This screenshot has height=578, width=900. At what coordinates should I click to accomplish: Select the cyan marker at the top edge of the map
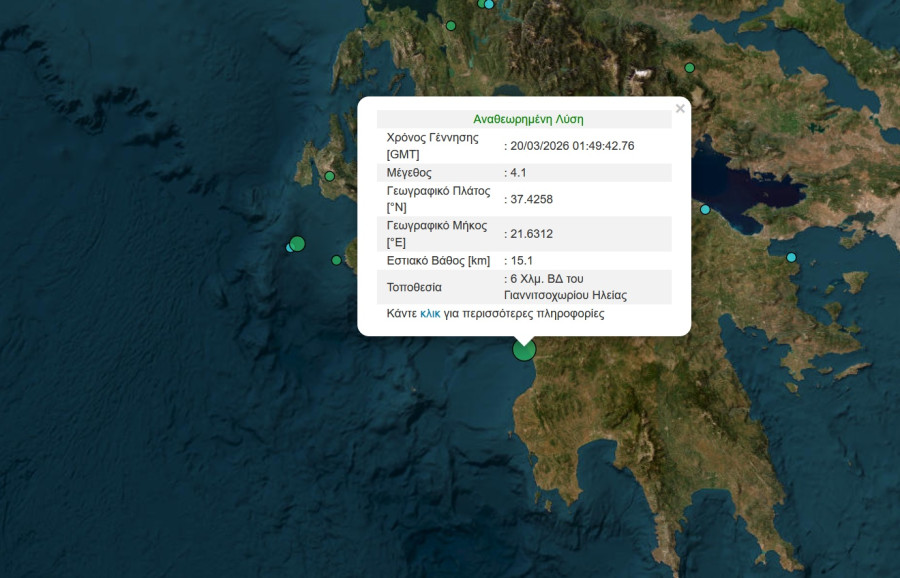488,4
